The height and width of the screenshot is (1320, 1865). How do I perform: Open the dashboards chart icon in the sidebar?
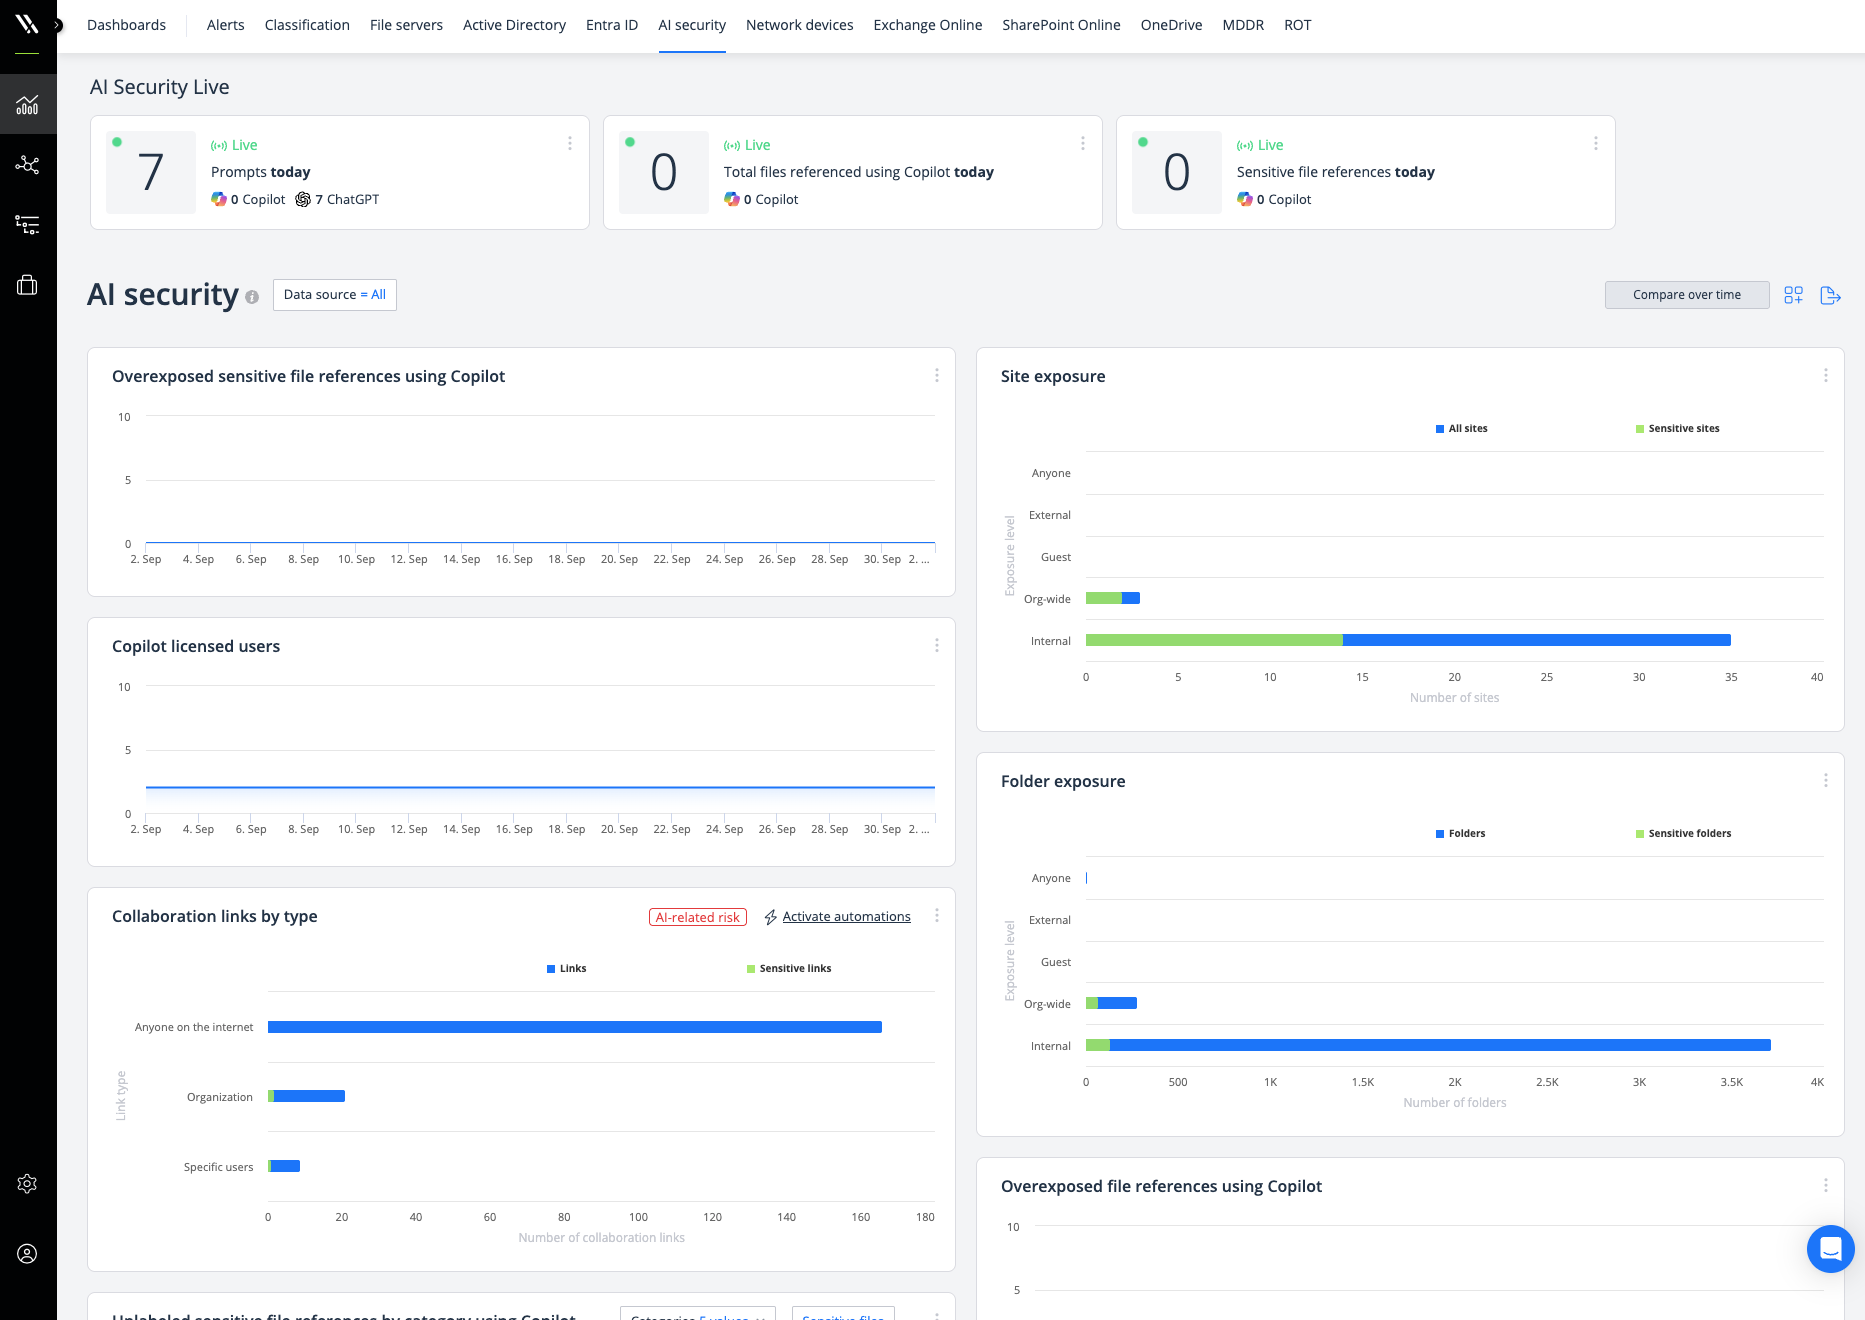pos(28,104)
